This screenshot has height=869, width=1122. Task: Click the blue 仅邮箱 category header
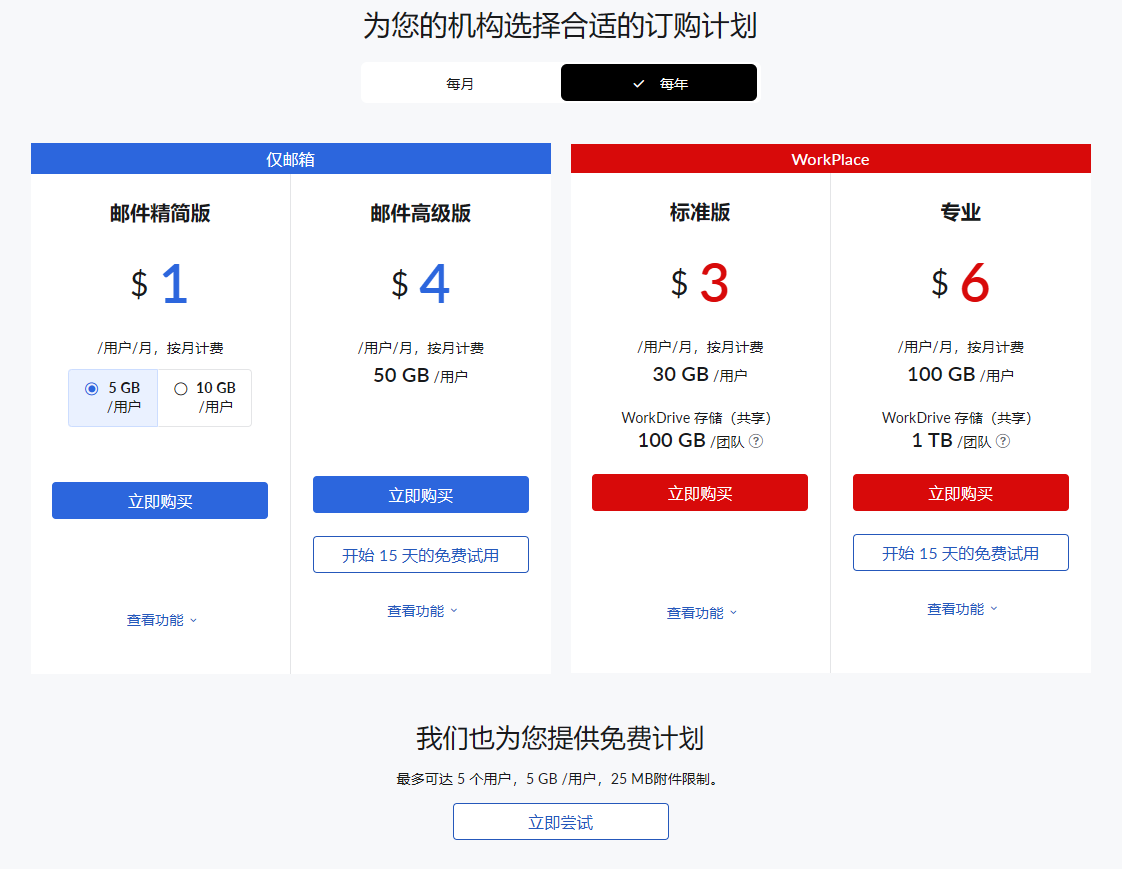pyautogui.click(x=291, y=159)
